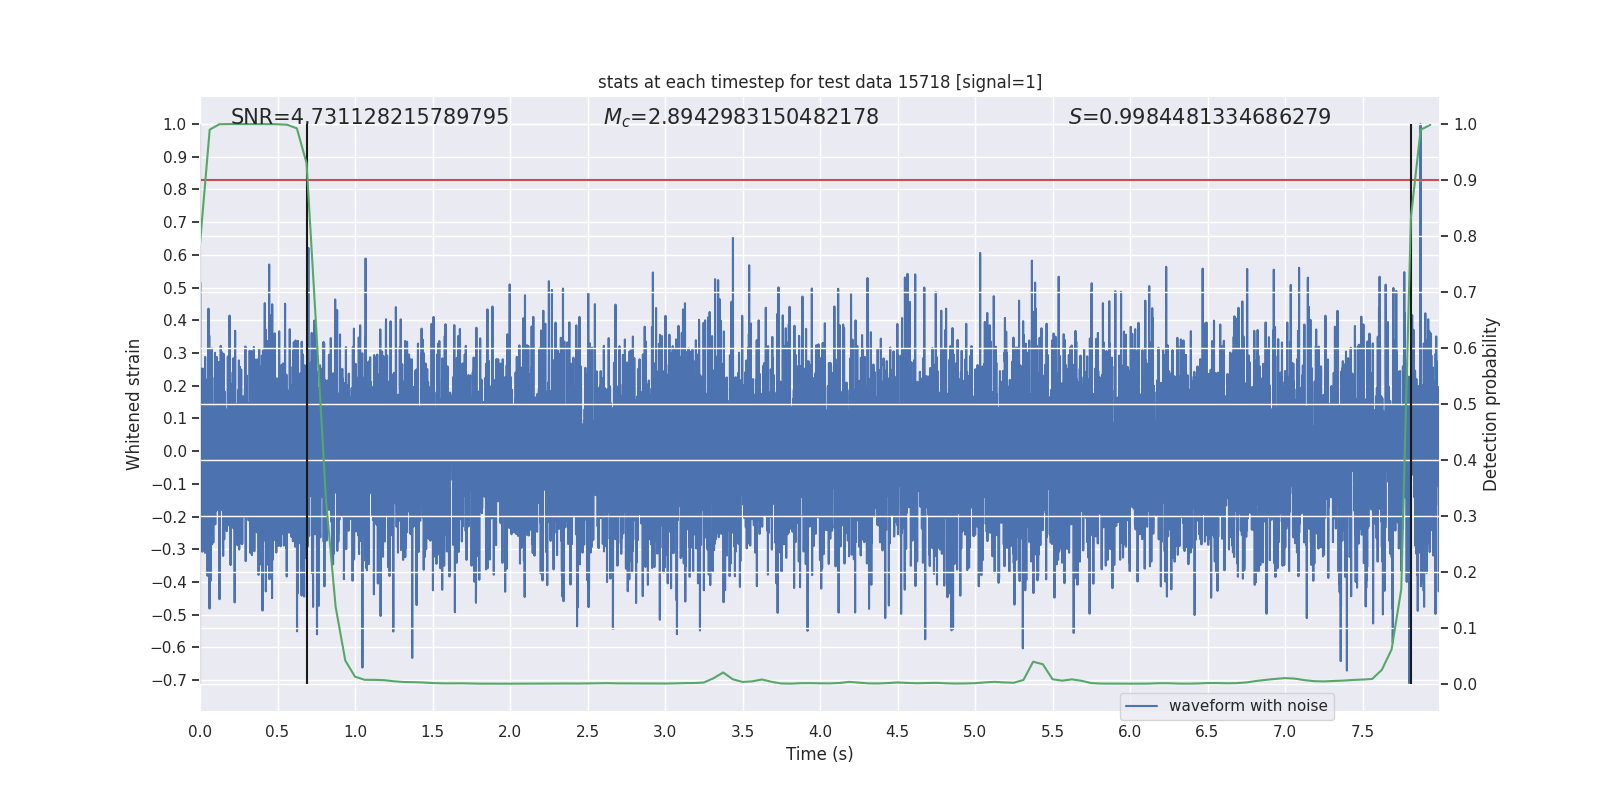
Task: Click the 0.9 tick on detection probability axis
Action: coord(1465,181)
